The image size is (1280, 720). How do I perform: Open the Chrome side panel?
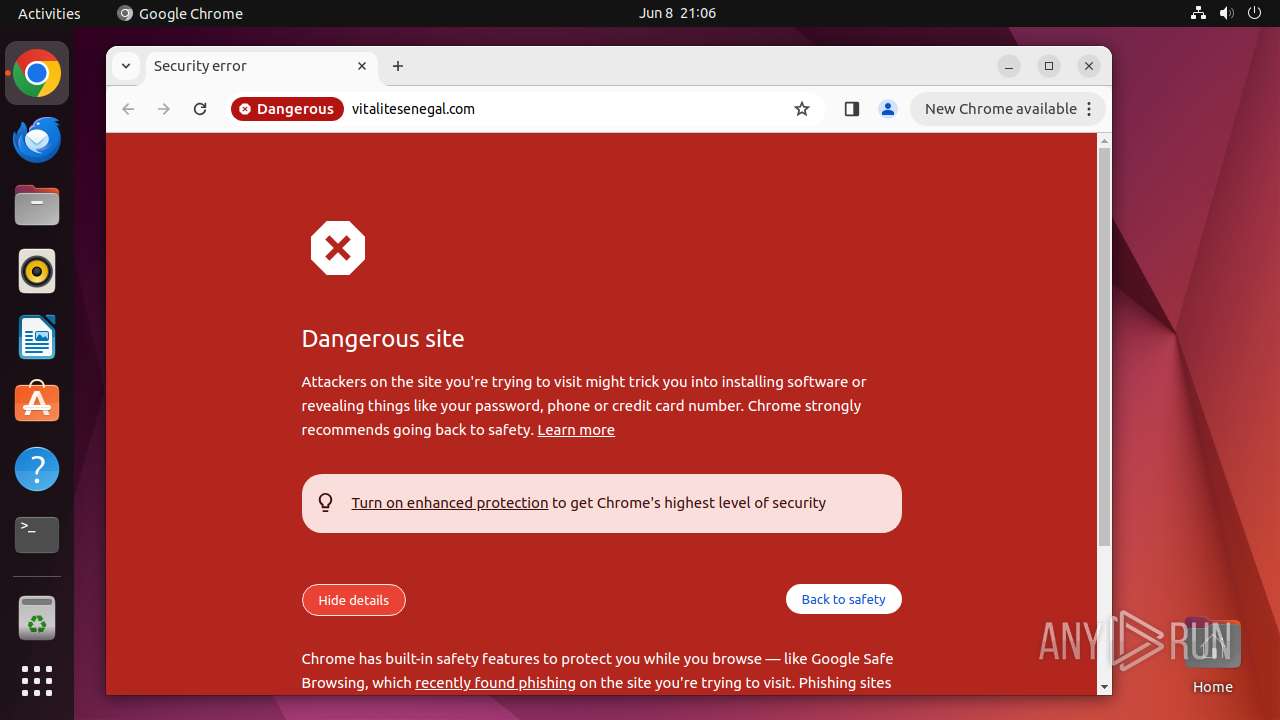pos(852,109)
